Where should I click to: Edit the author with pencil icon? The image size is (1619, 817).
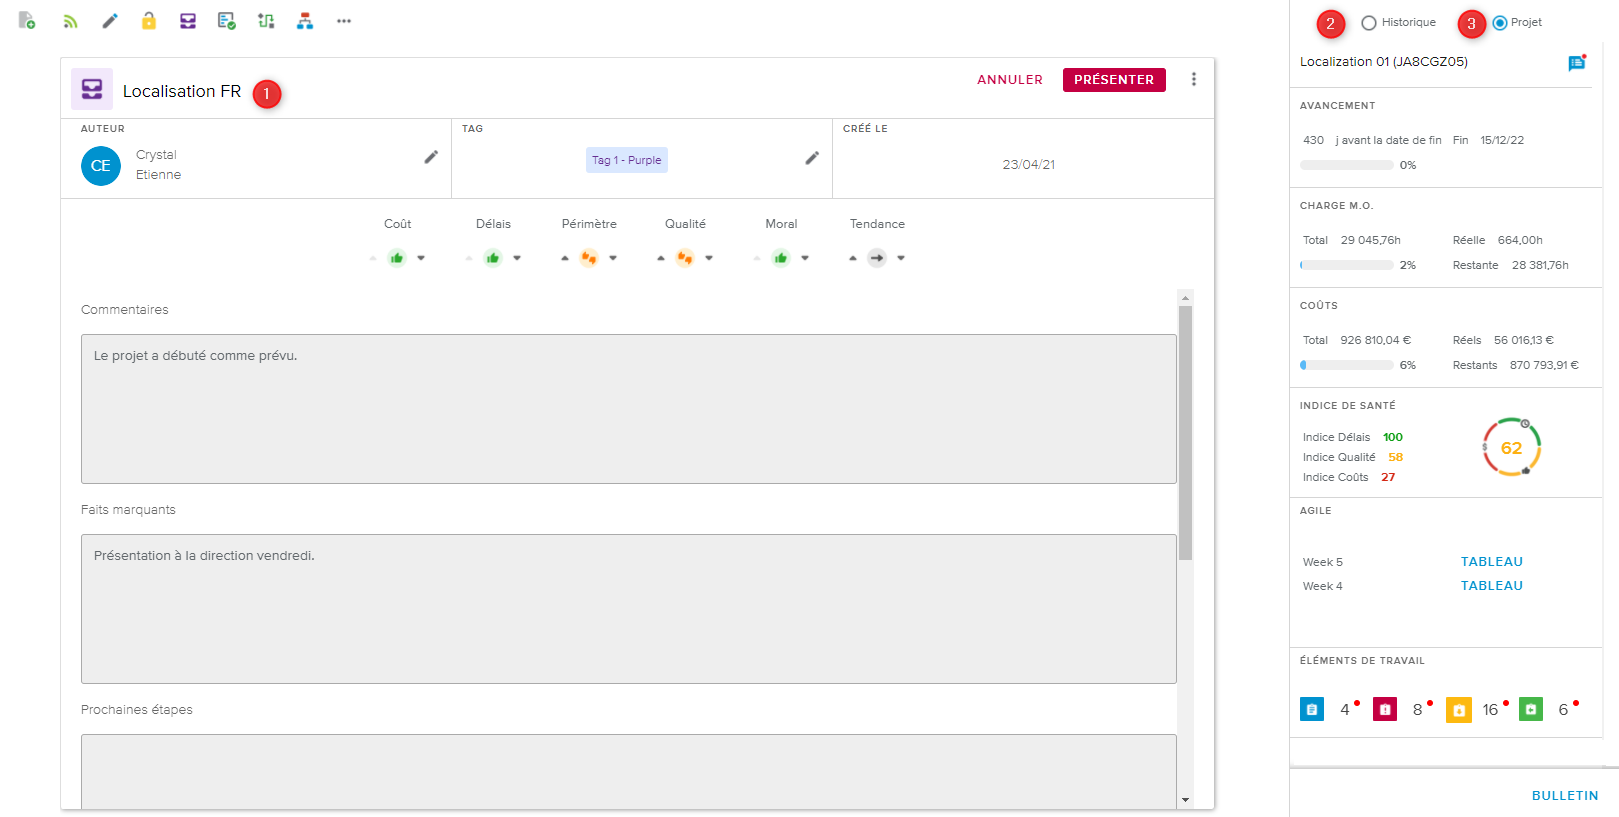tap(431, 157)
